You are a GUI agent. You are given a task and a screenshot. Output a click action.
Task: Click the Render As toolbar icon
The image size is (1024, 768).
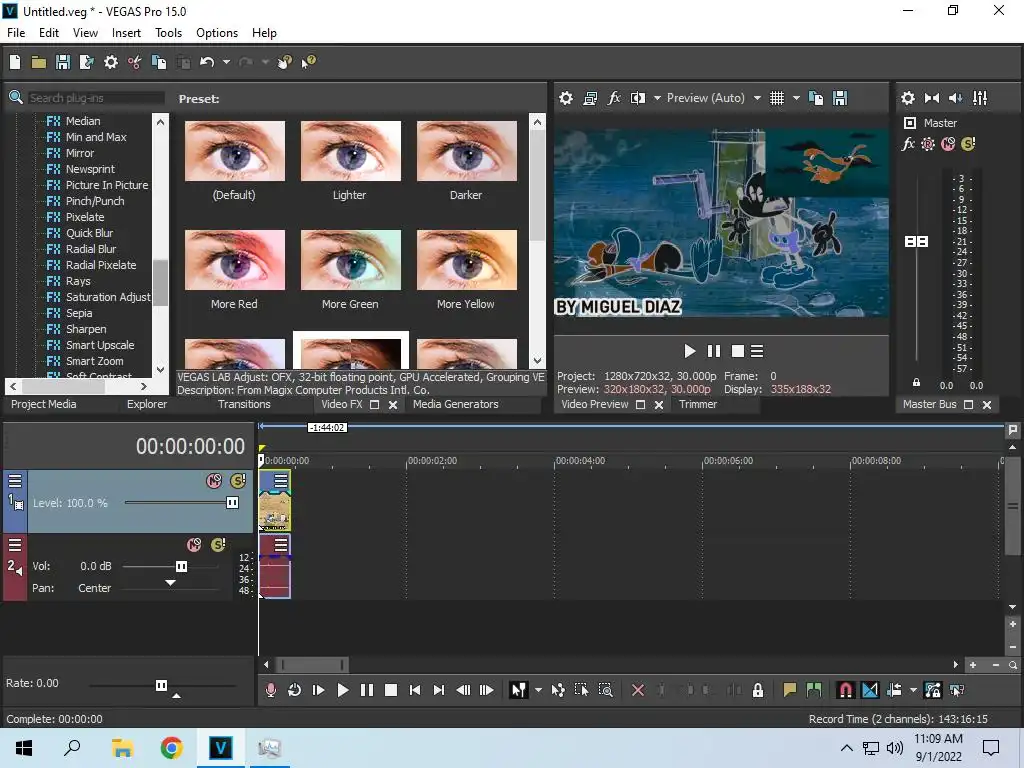pos(86,62)
